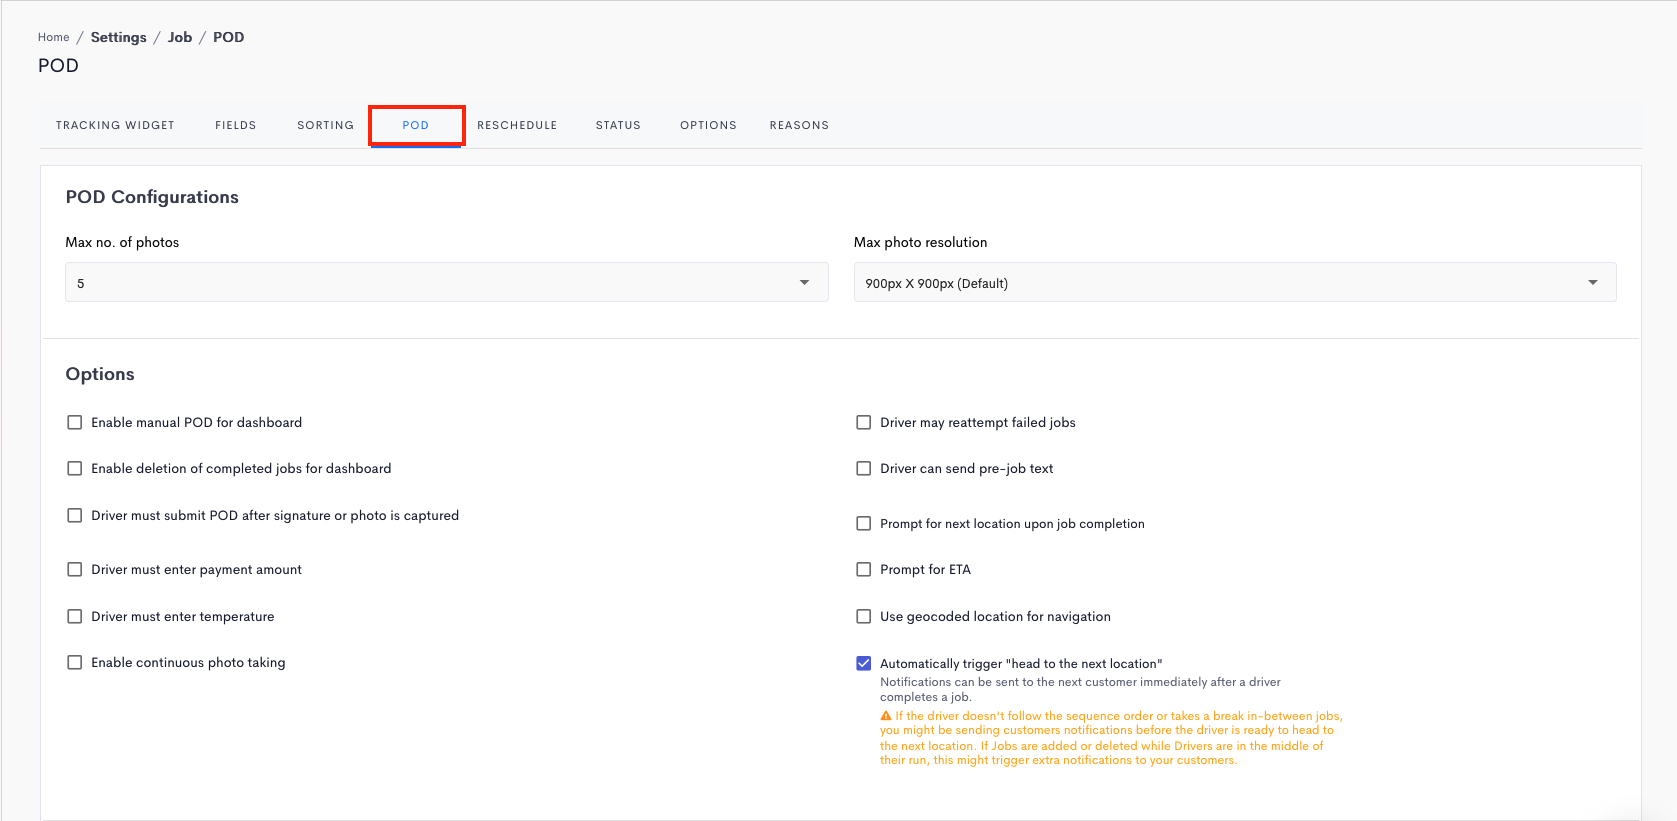Image resolution: width=1677 pixels, height=821 pixels.
Task: Tick Driver must enter payment amount
Action: click(x=75, y=569)
